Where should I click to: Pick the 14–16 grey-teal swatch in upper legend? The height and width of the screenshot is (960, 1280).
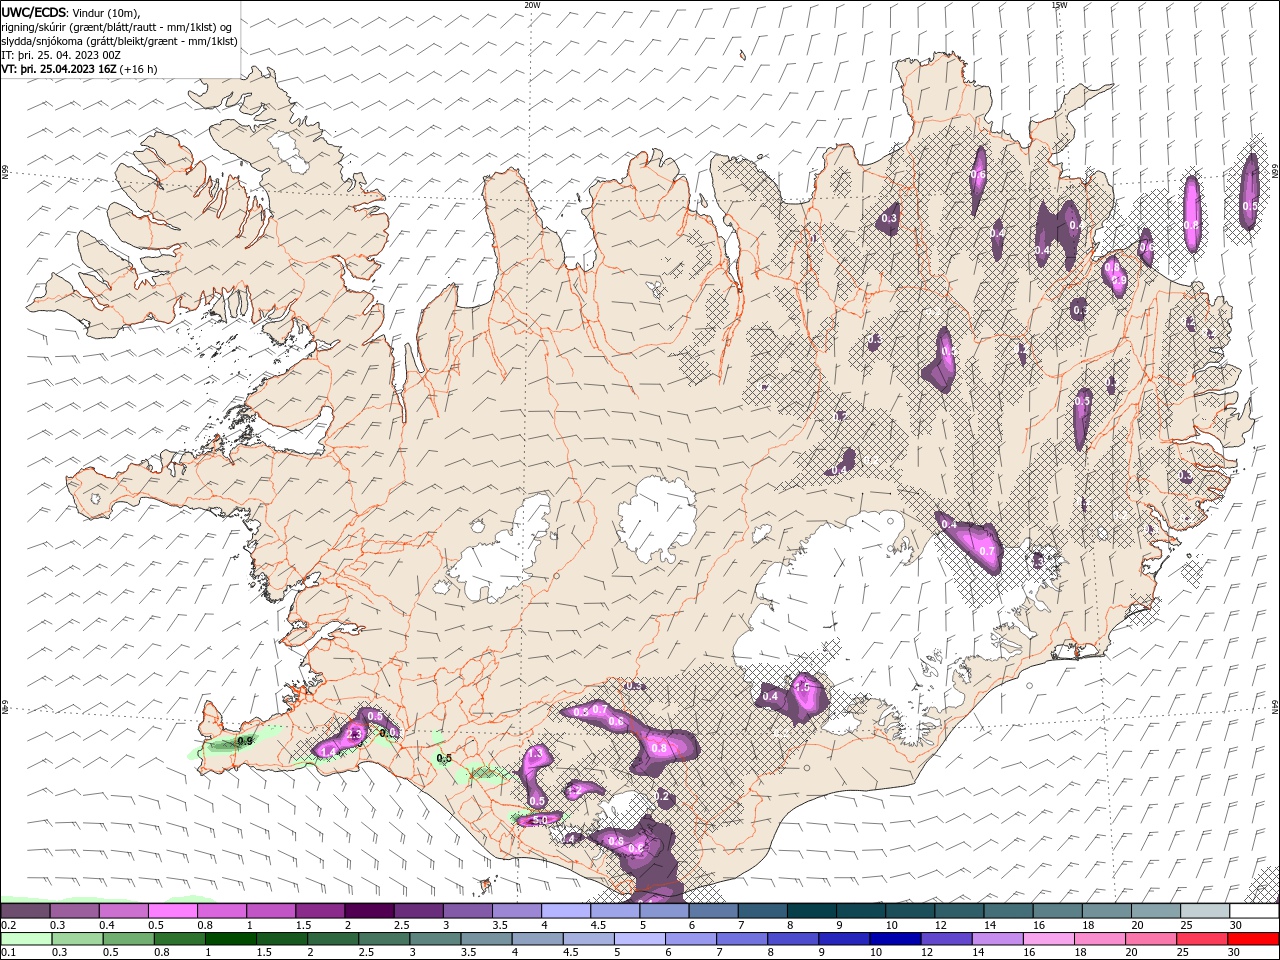pyautogui.click(x=1009, y=911)
